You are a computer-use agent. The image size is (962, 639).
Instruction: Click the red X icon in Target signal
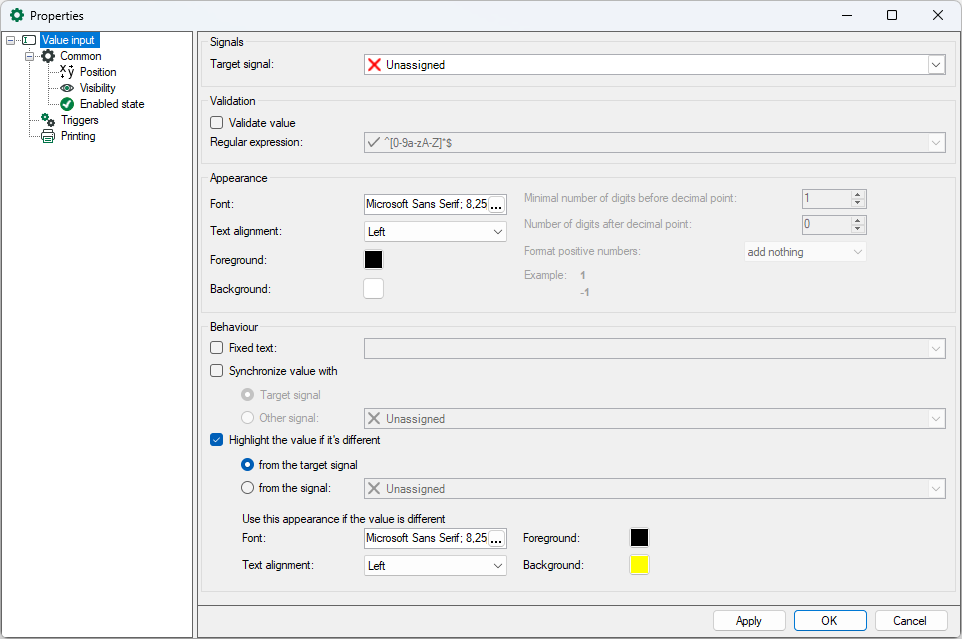coord(374,64)
